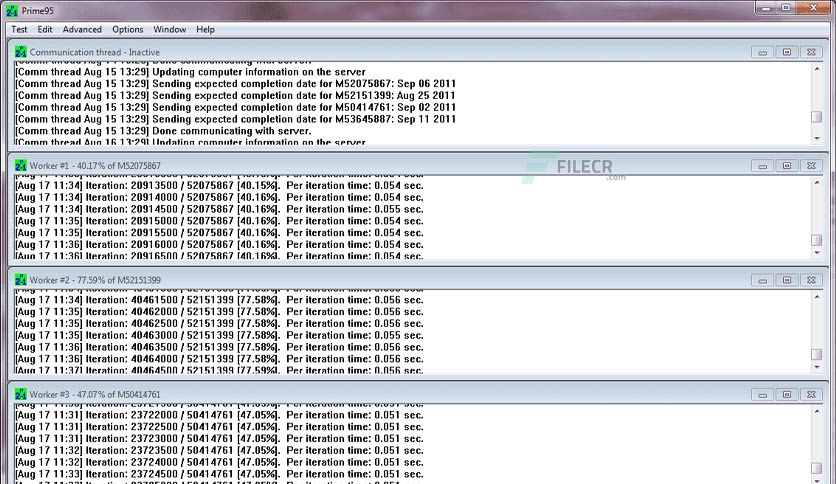Viewport: 836px width, 484px height.
Task: Click the scrollbar thumb in Worker #2 pane
Action: pyautogui.click(x=816, y=354)
